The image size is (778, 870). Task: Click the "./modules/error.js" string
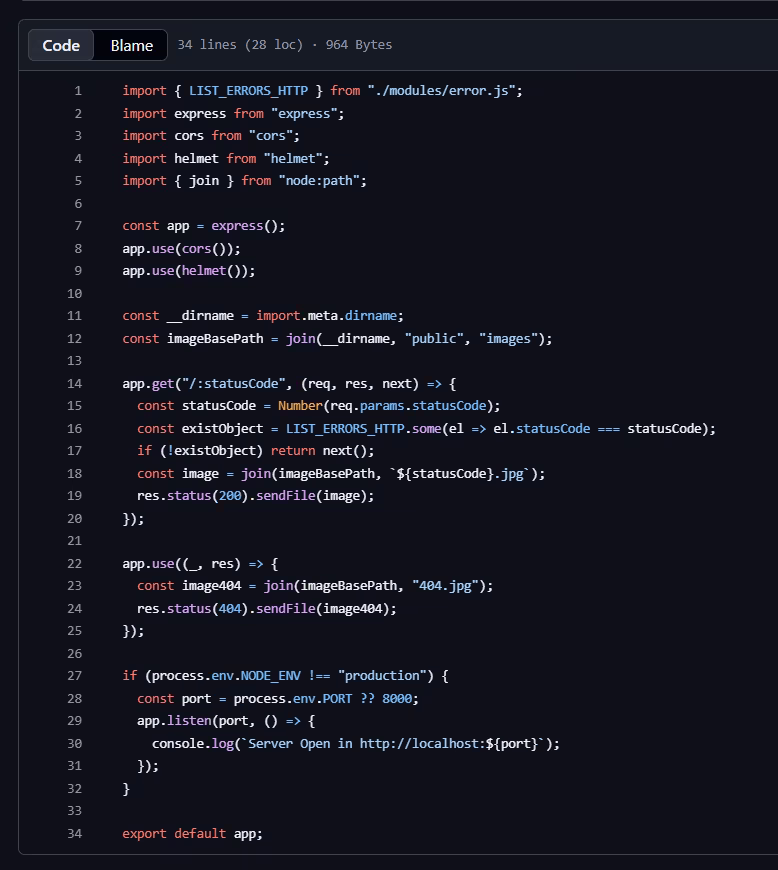[x=441, y=90]
